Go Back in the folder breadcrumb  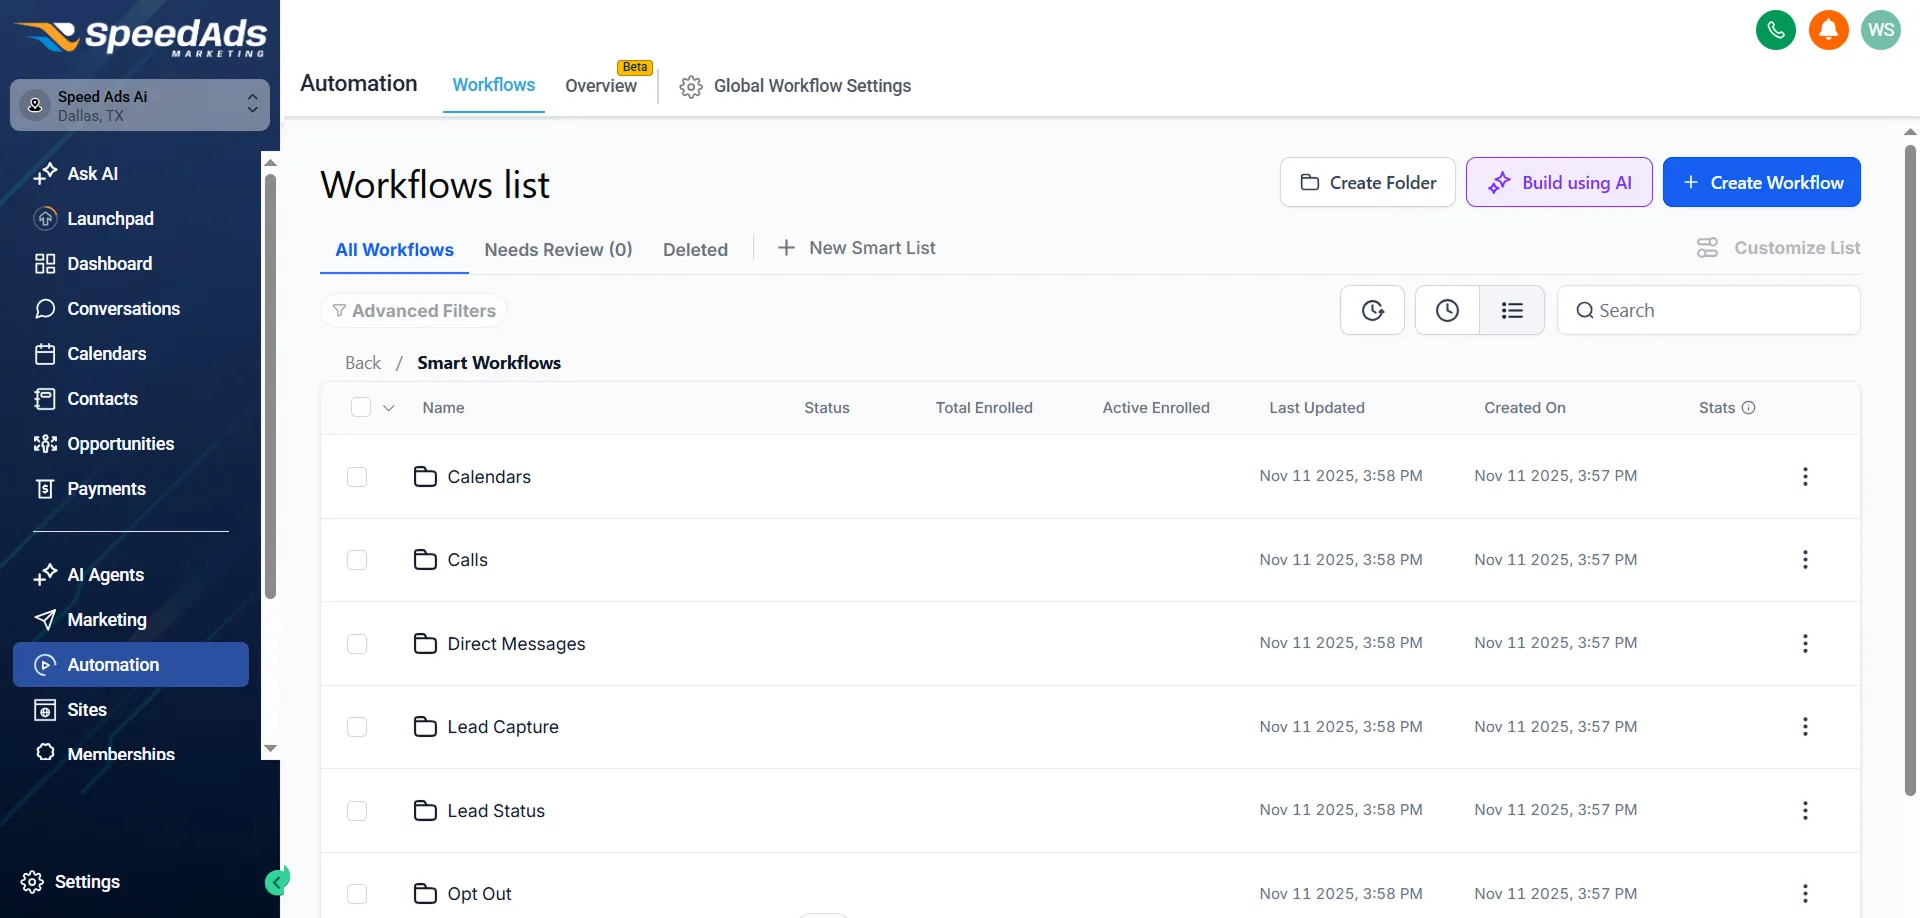363,363
